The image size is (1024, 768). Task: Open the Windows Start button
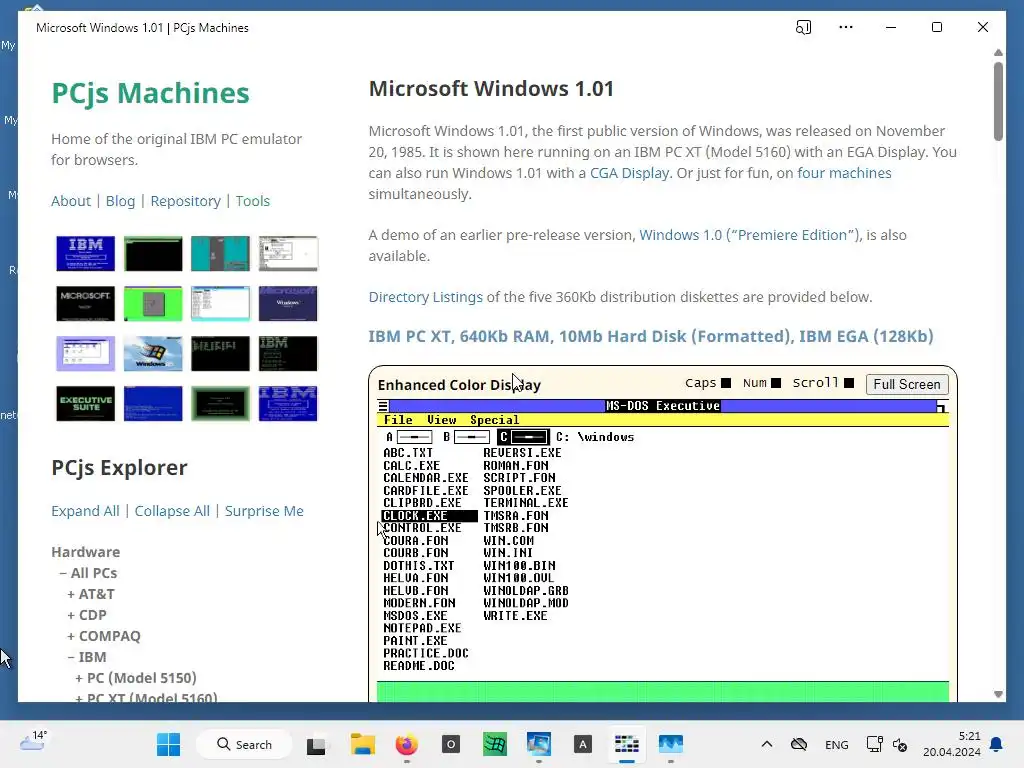tap(168, 744)
